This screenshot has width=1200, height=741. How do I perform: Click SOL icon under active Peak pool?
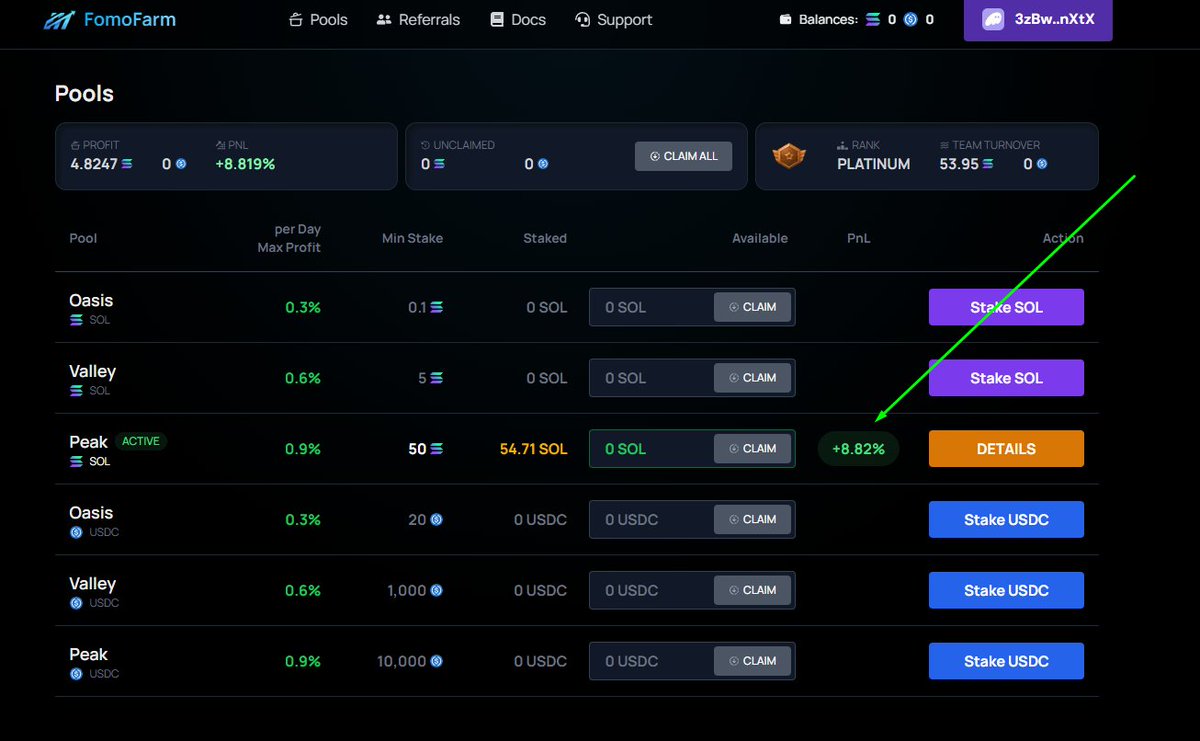coord(76,462)
